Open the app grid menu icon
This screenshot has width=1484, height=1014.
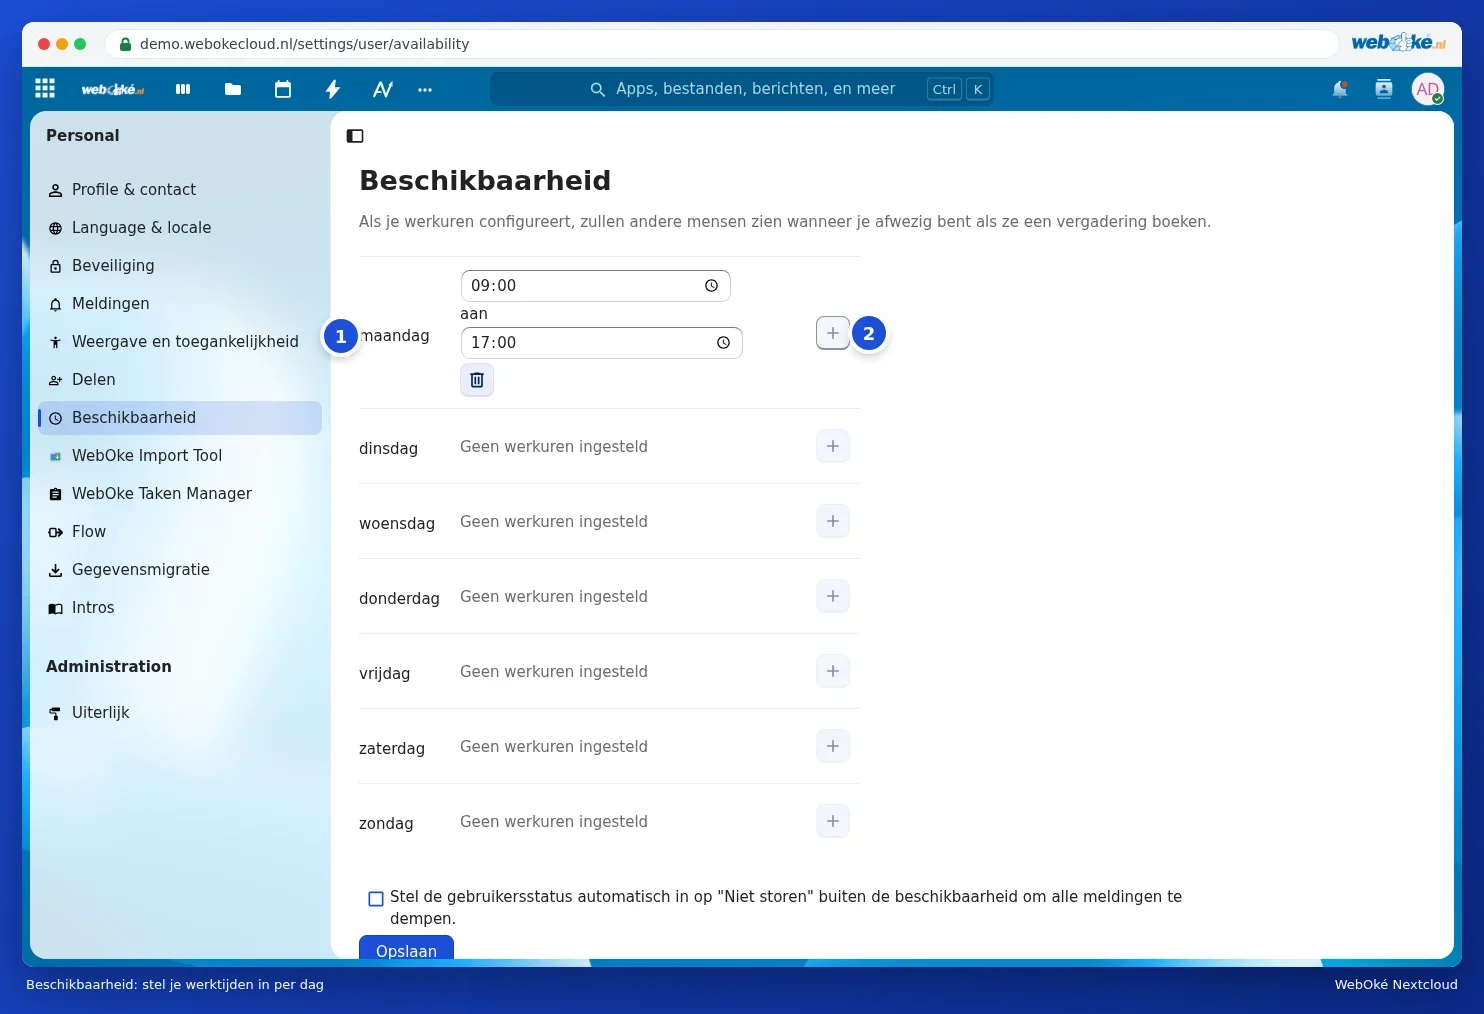pyautogui.click(x=45, y=89)
